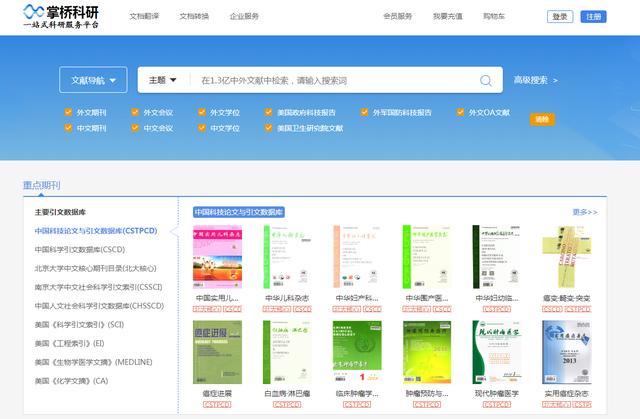This screenshot has height=419, width=640.
Task: Click 主要引文数据库 sidebar heading
Action: 60,212
